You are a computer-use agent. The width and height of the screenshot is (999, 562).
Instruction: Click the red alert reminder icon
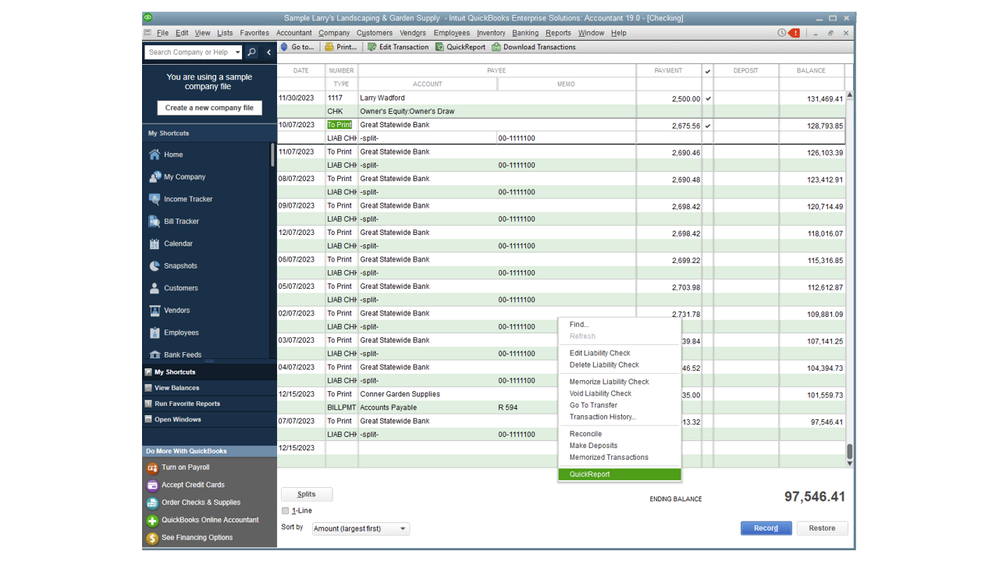click(794, 33)
